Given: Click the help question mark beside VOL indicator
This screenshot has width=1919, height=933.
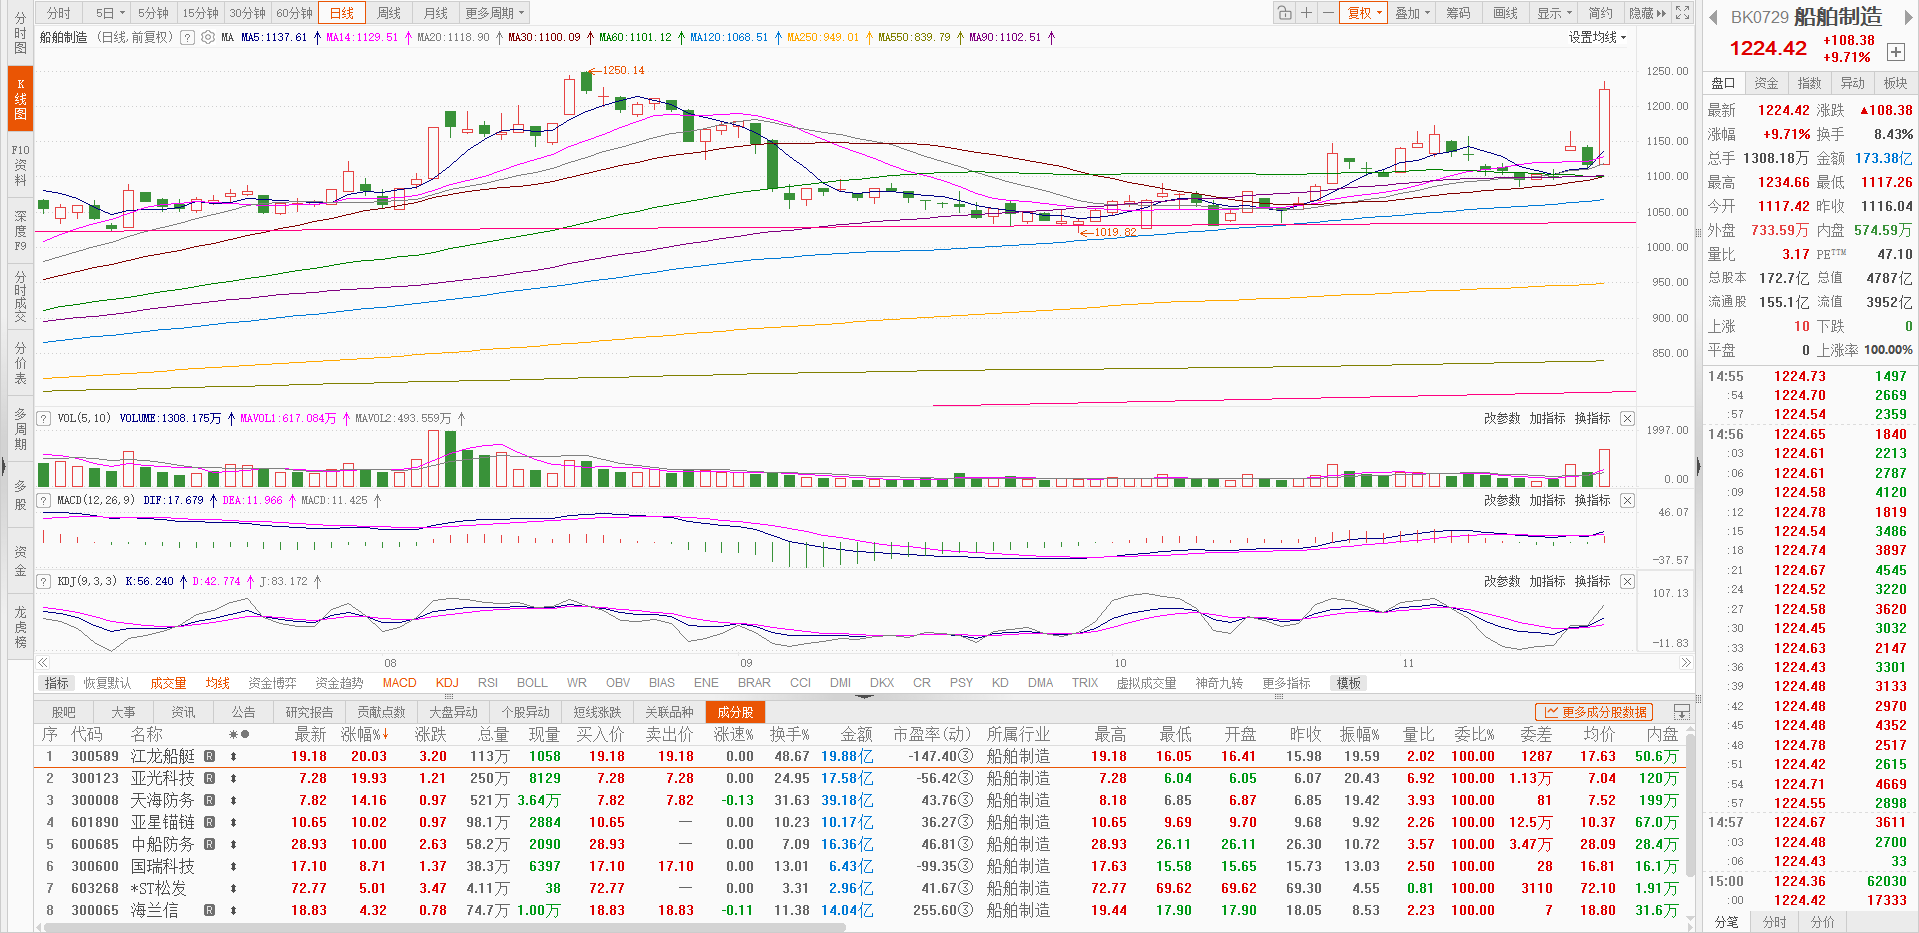Looking at the screenshot, I should 44,418.
